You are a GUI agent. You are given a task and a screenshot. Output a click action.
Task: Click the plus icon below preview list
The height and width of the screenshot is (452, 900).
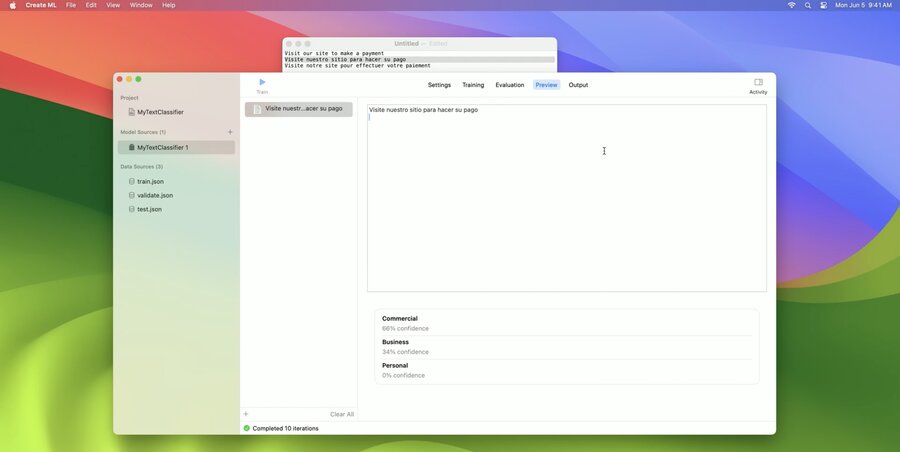pyautogui.click(x=246, y=414)
